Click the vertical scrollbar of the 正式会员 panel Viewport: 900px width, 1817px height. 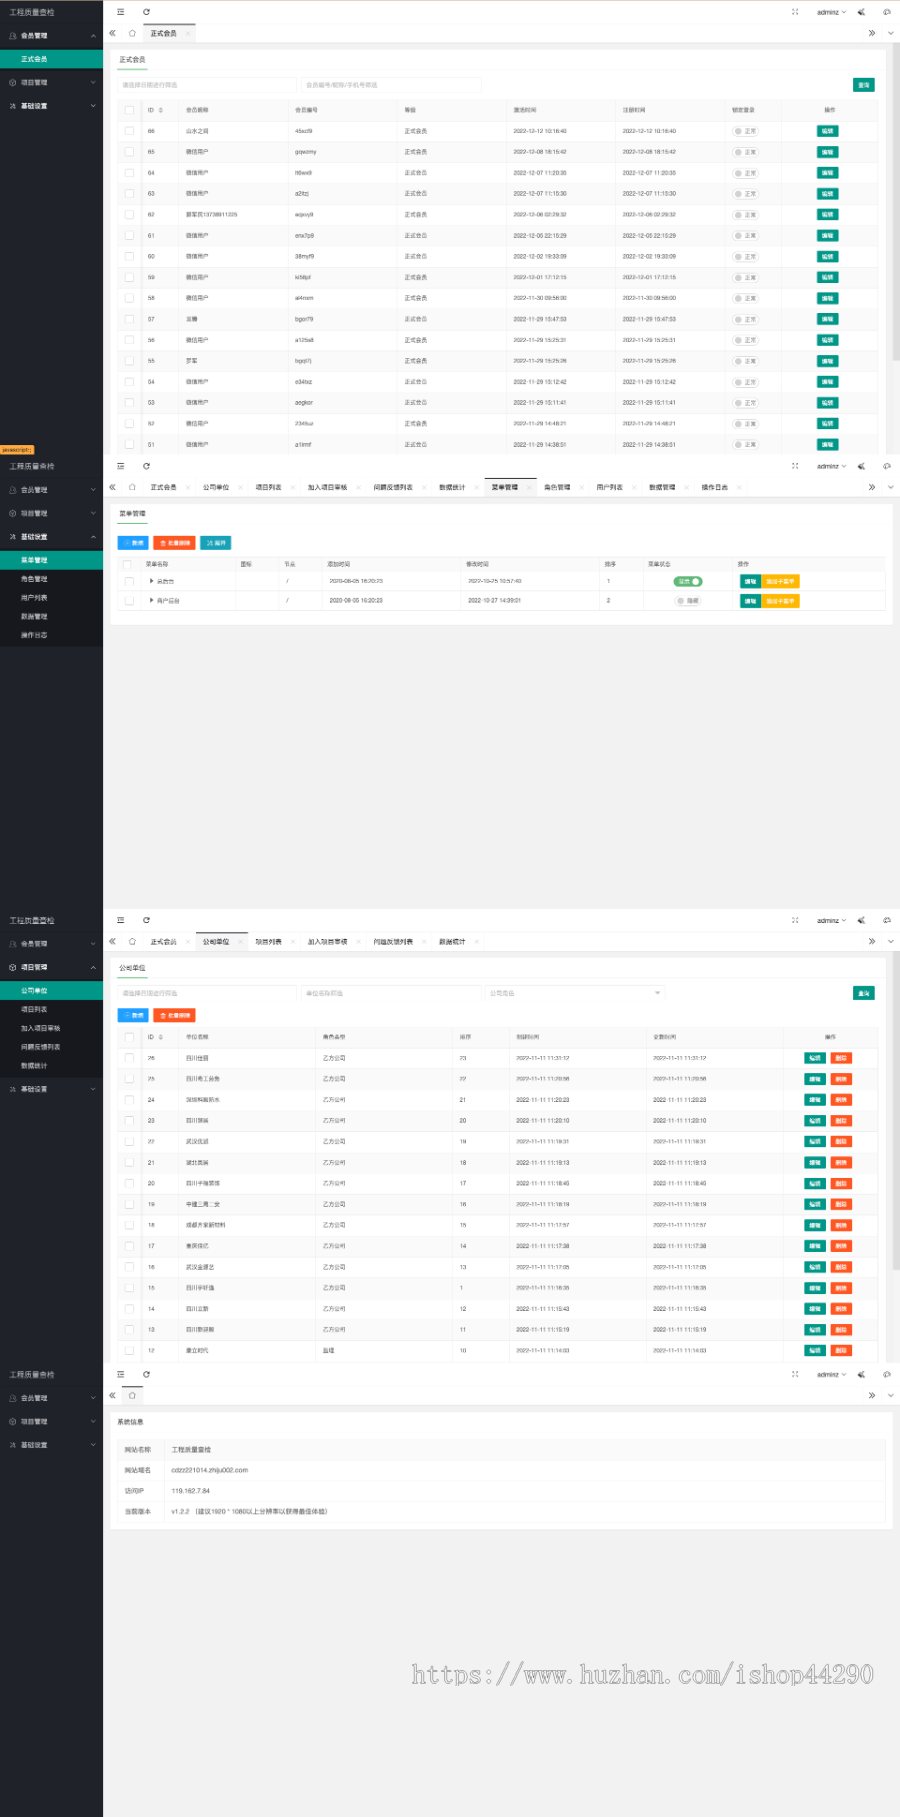[896, 200]
